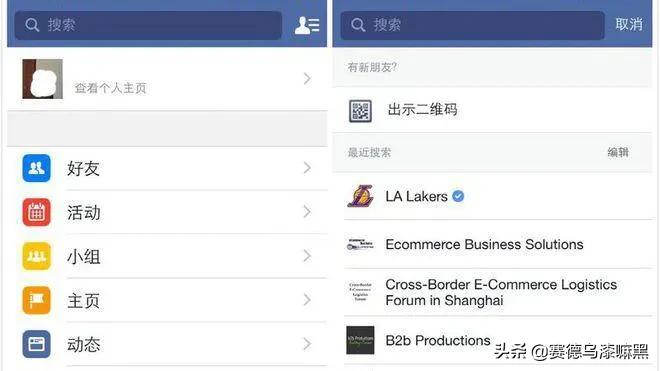Viewport: 660px width, 371px height.
Task: Focus the right screen 搜索 search field
Action: pos(472,25)
